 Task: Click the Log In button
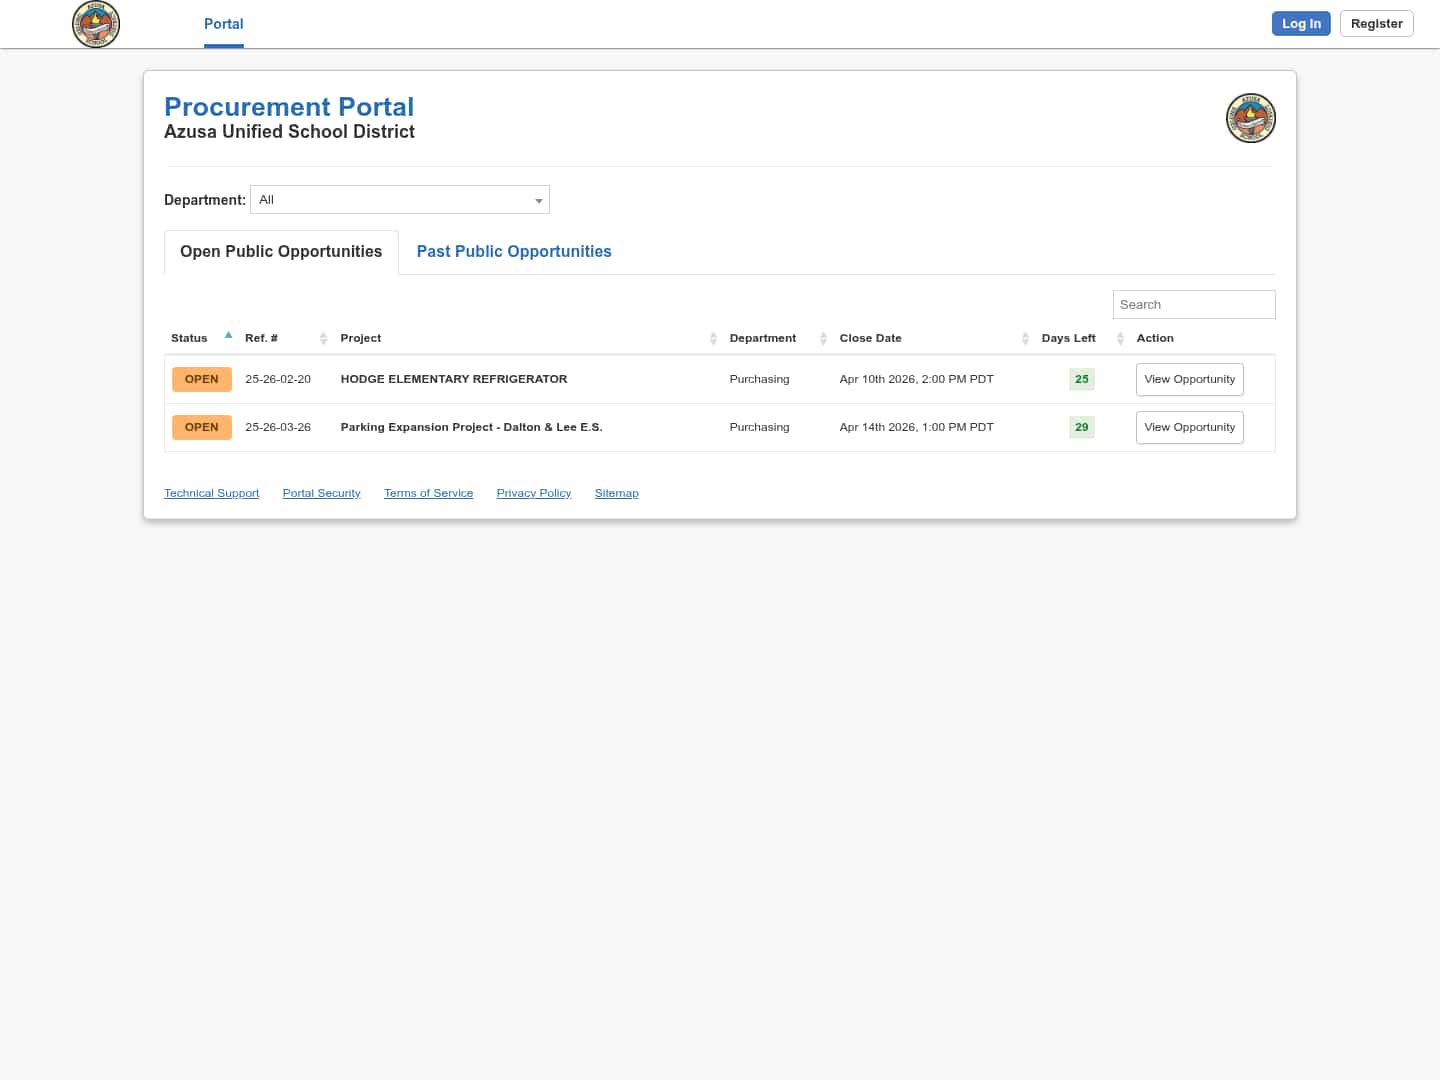(x=1300, y=23)
